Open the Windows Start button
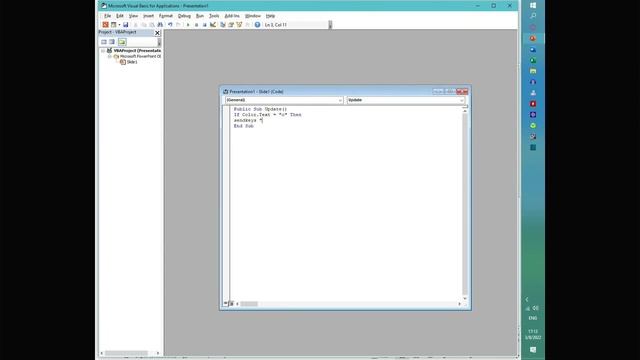Viewport: 640px width, 360px height. pyautogui.click(x=533, y=5)
